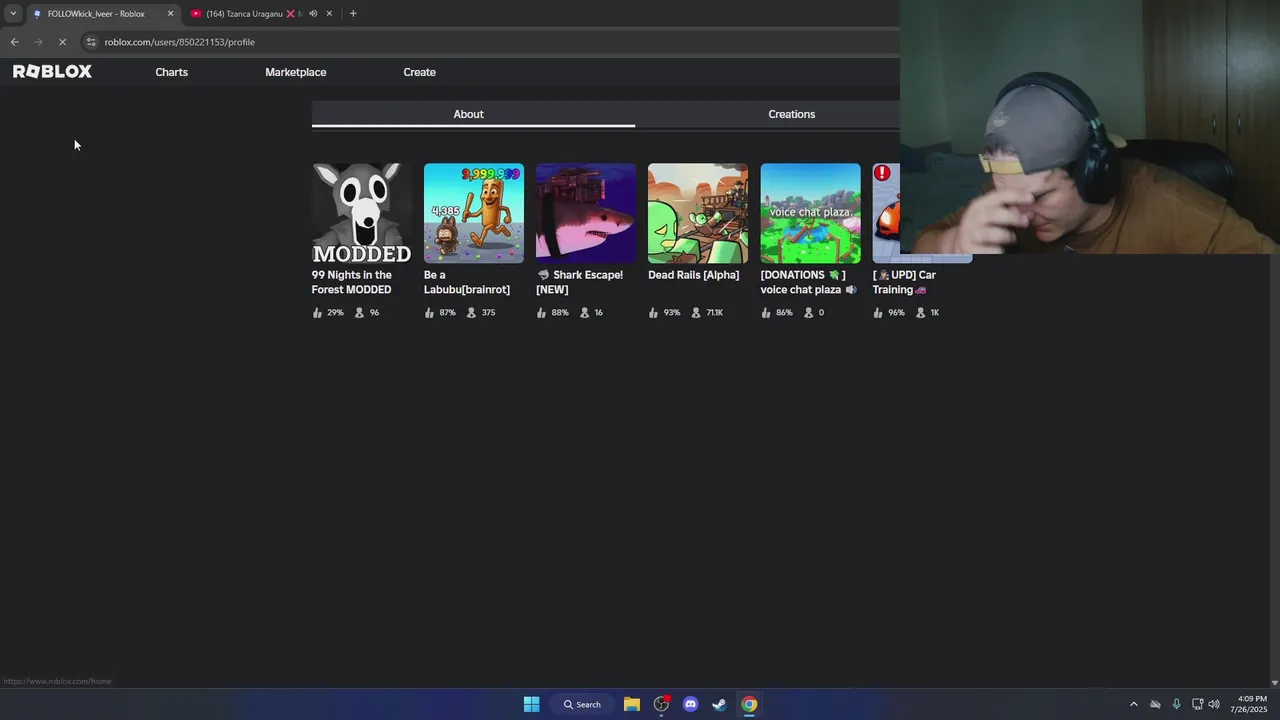Screen dimensions: 1280x720
Task: Stop loading the current page
Action: click(62, 42)
